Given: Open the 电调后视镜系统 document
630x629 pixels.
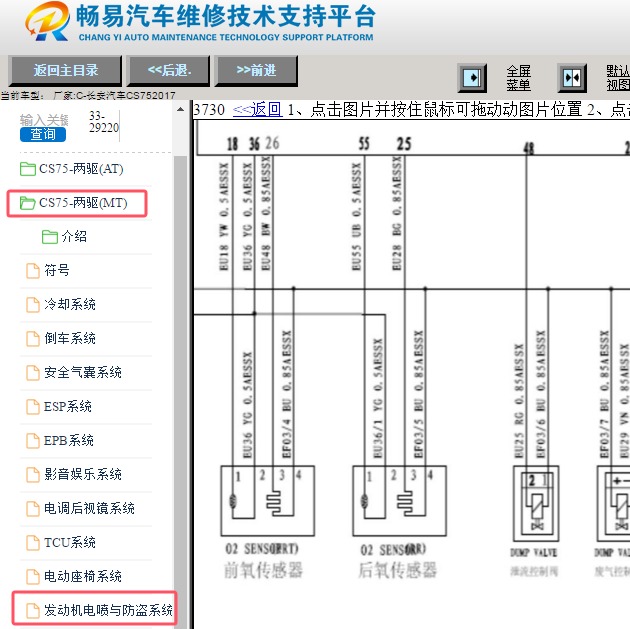Looking at the screenshot, I should point(89,509).
